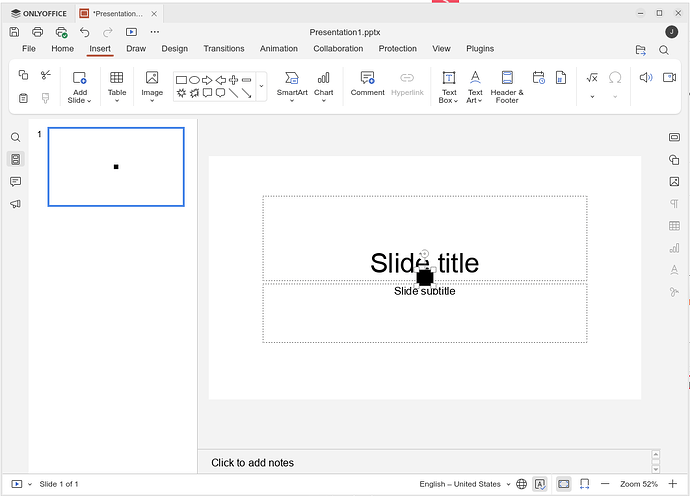Viewport: 690px width, 496px height.
Task: Open the Collaboration tab
Action: click(338, 48)
